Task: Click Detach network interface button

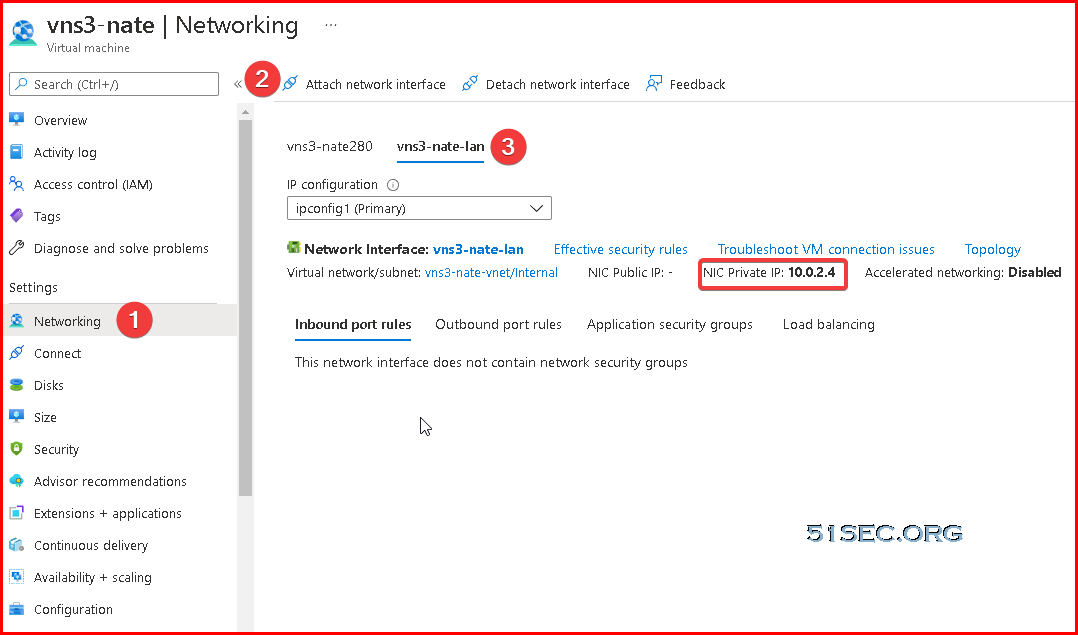Action: [545, 84]
